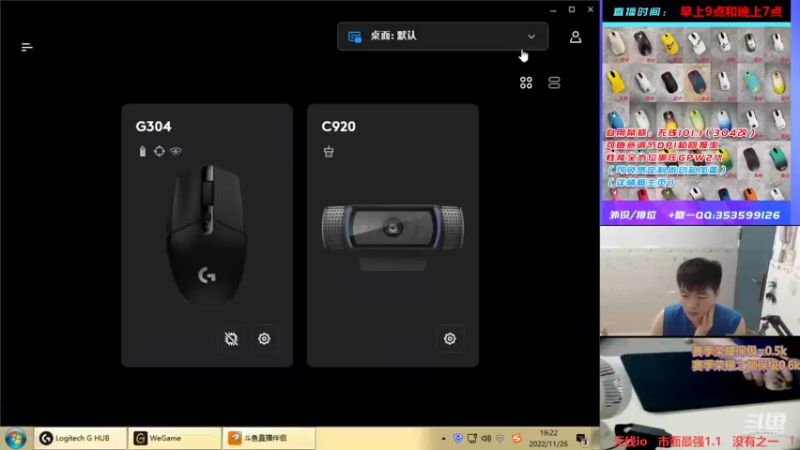Image resolution: width=800 pixels, height=450 pixels.
Task: Click the G304 wireless signal icon
Action: point(176,151)
